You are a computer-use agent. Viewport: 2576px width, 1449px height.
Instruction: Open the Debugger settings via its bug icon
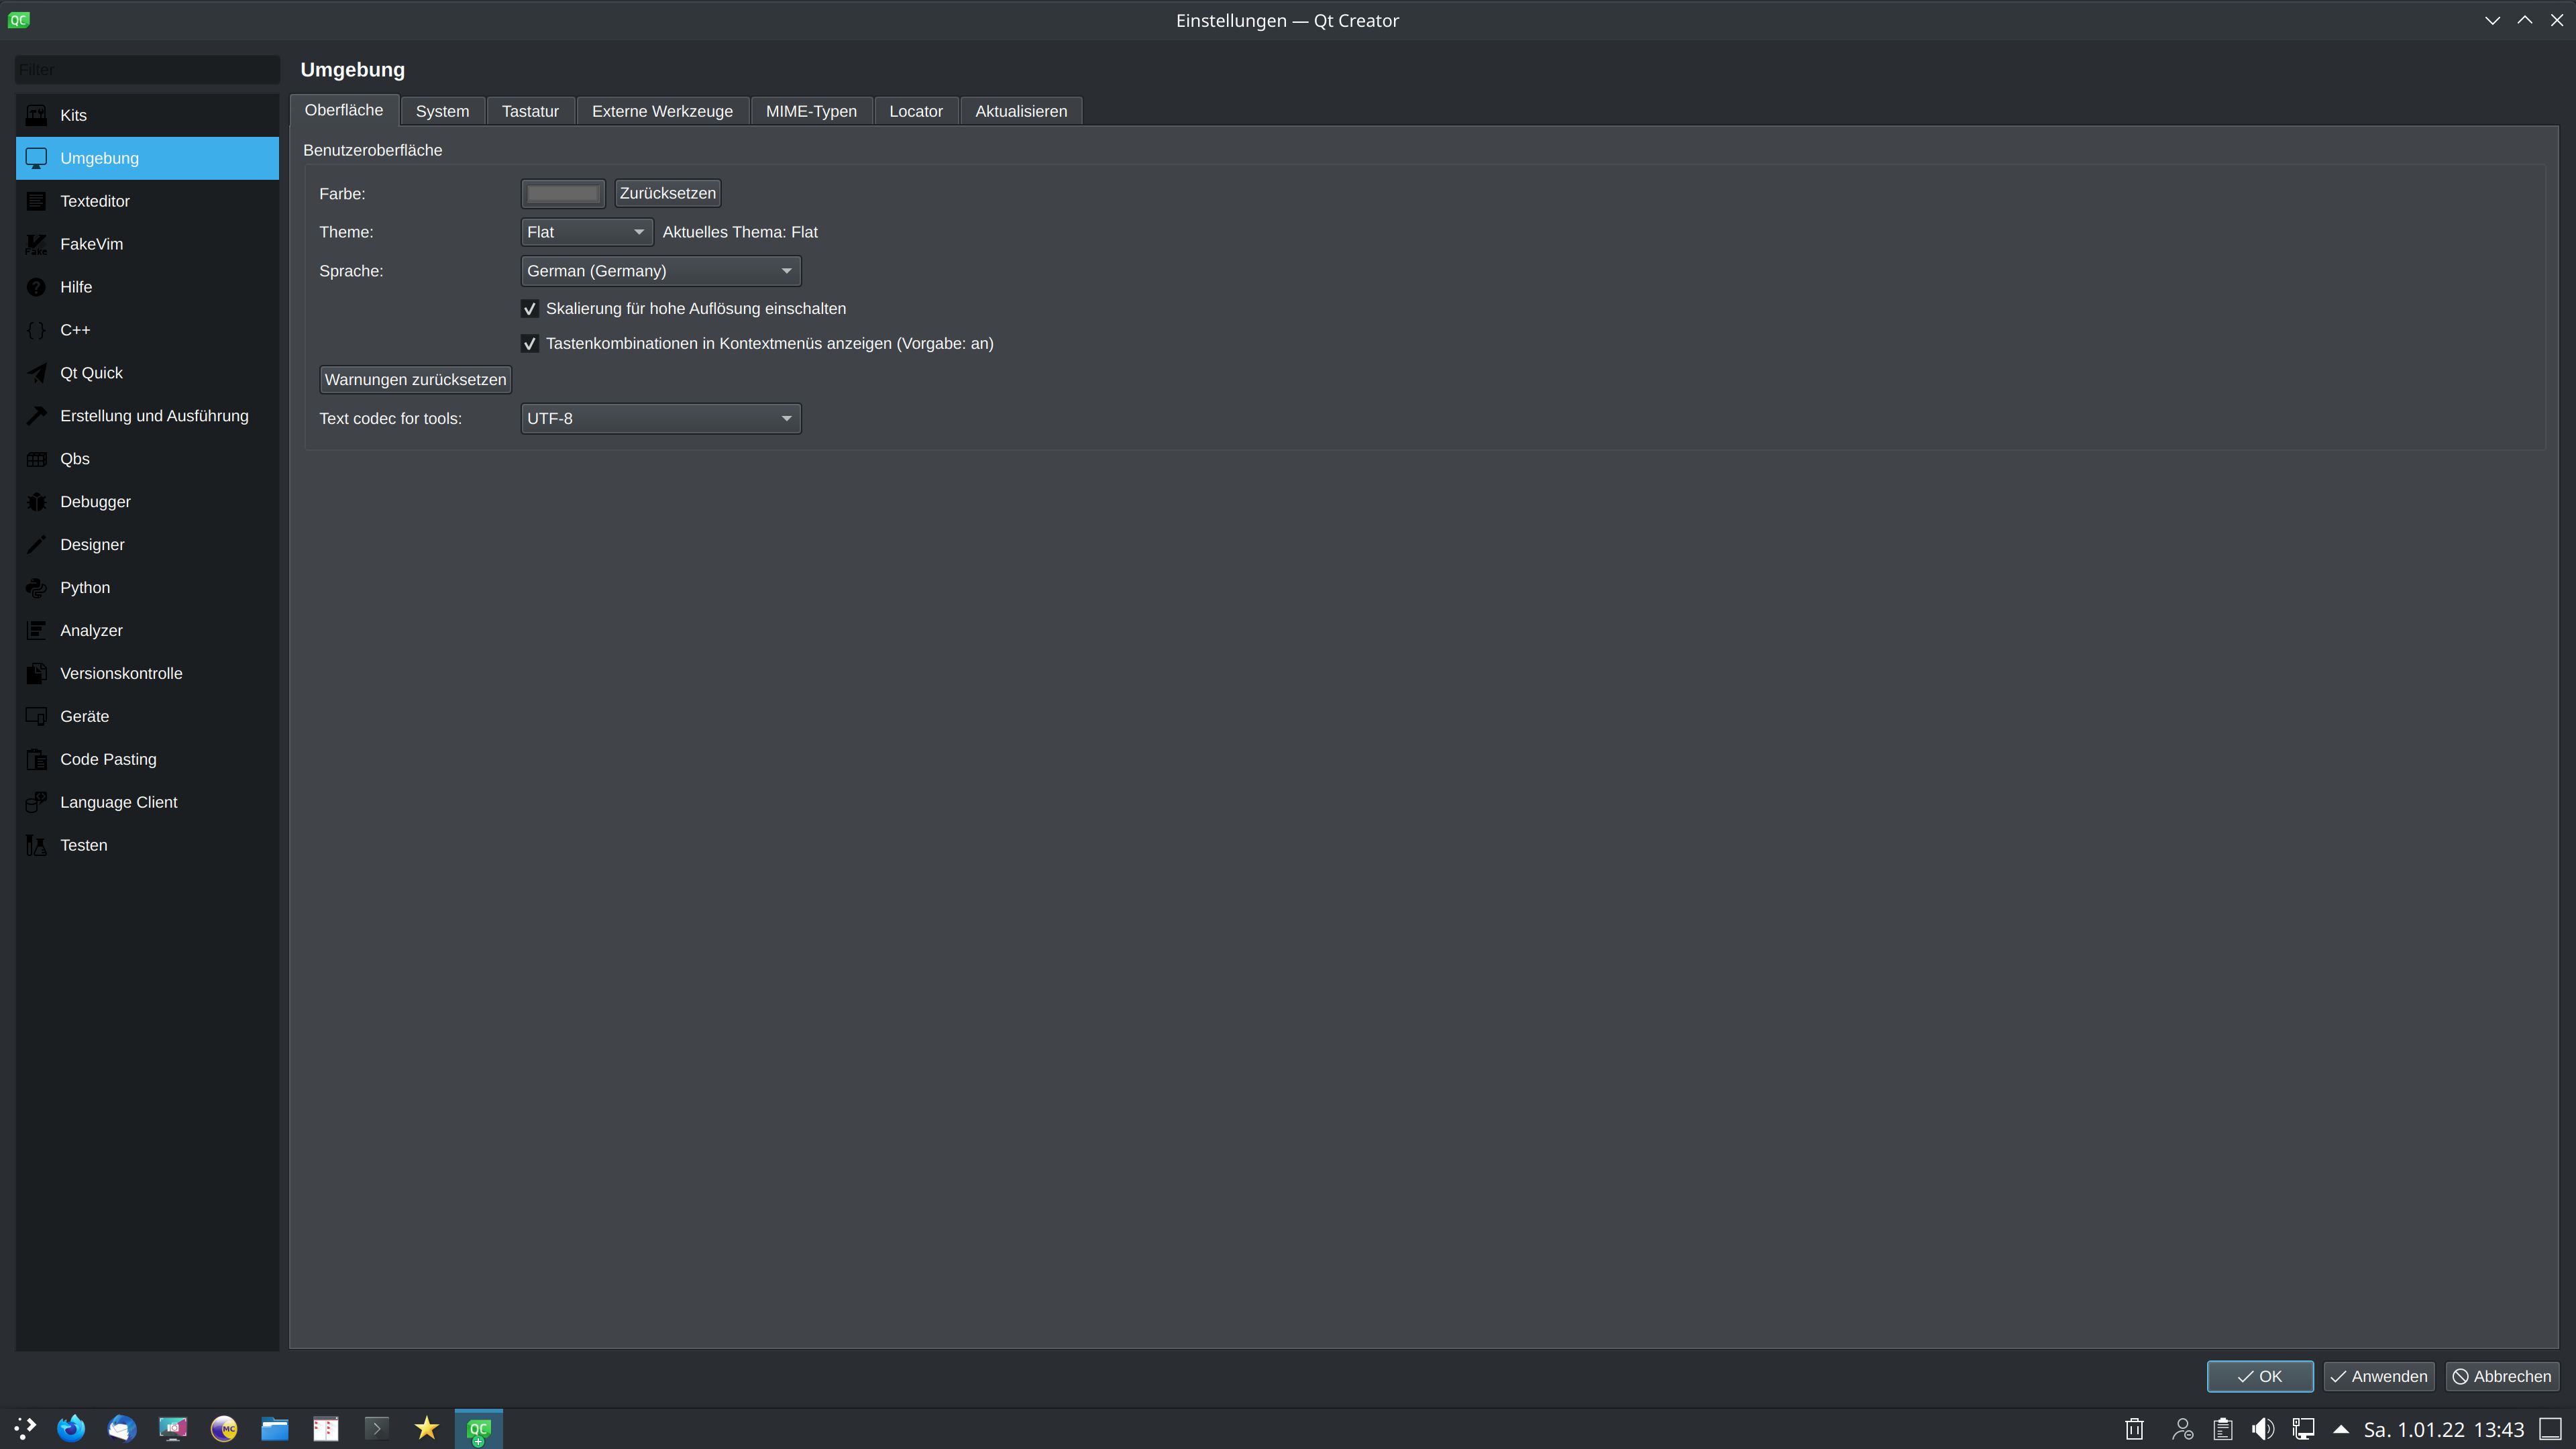pos(36,502)
